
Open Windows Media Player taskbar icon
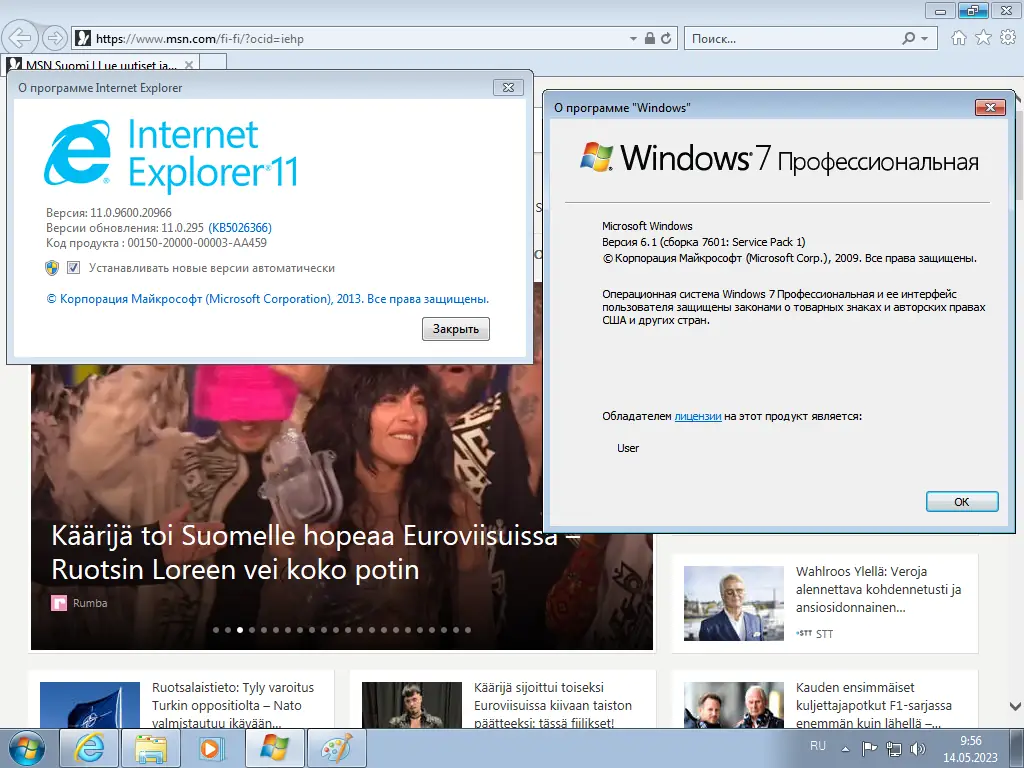tap(211, 748)
